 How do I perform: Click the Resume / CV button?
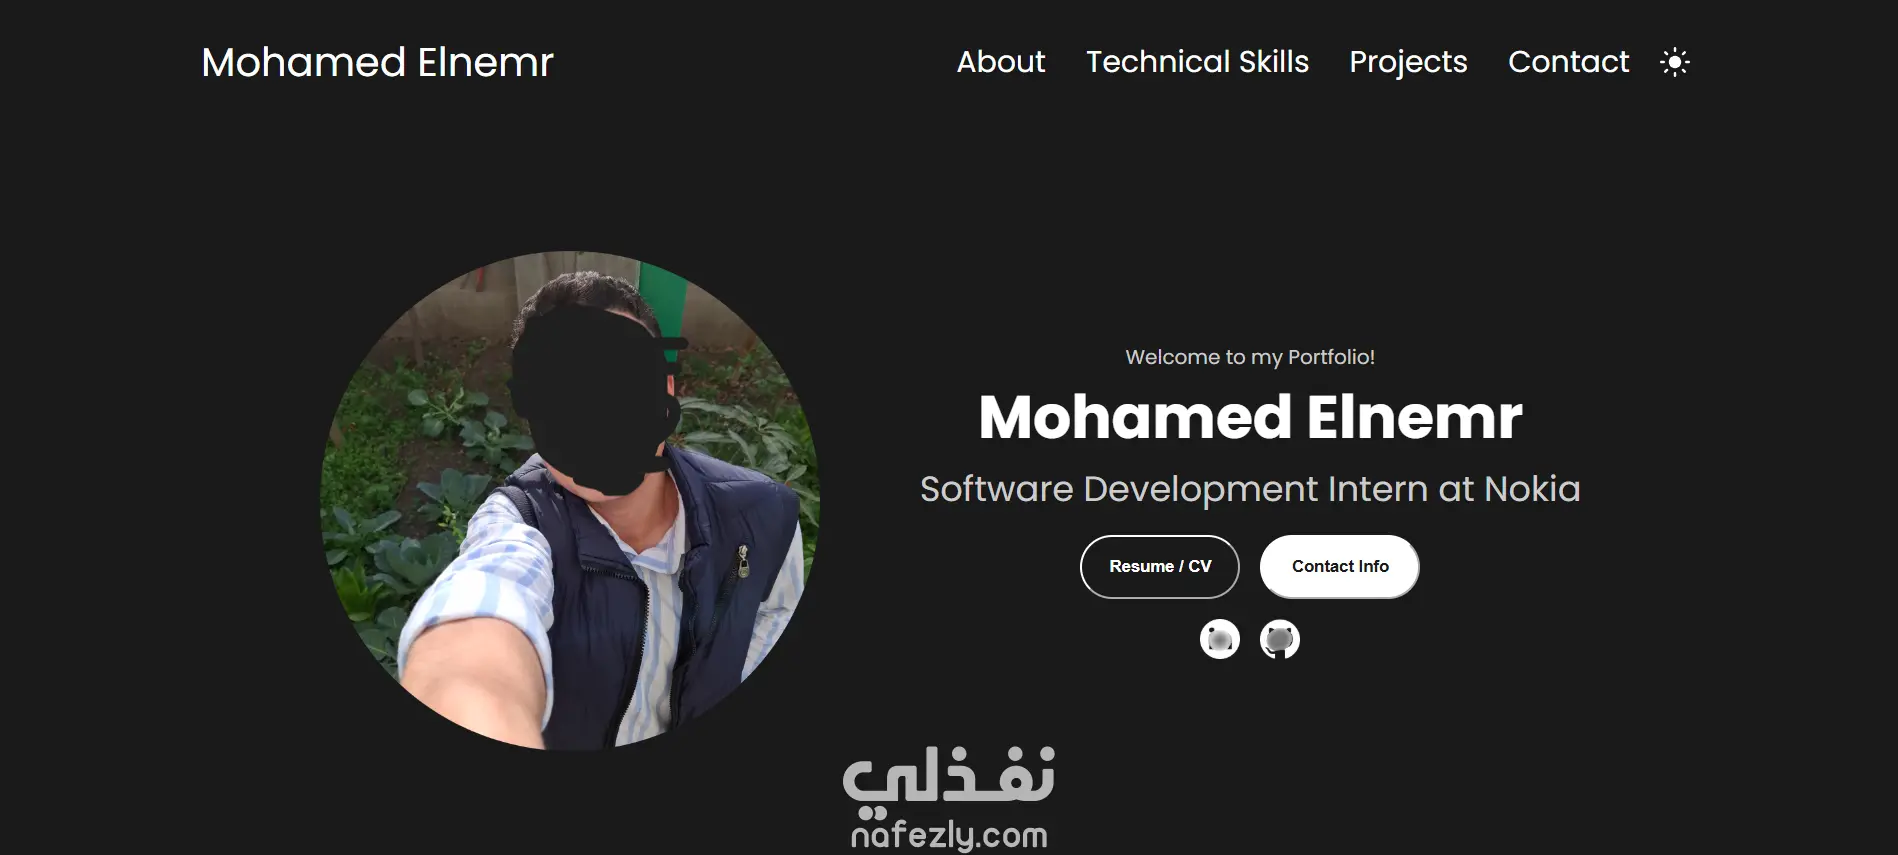(1160, 567)
